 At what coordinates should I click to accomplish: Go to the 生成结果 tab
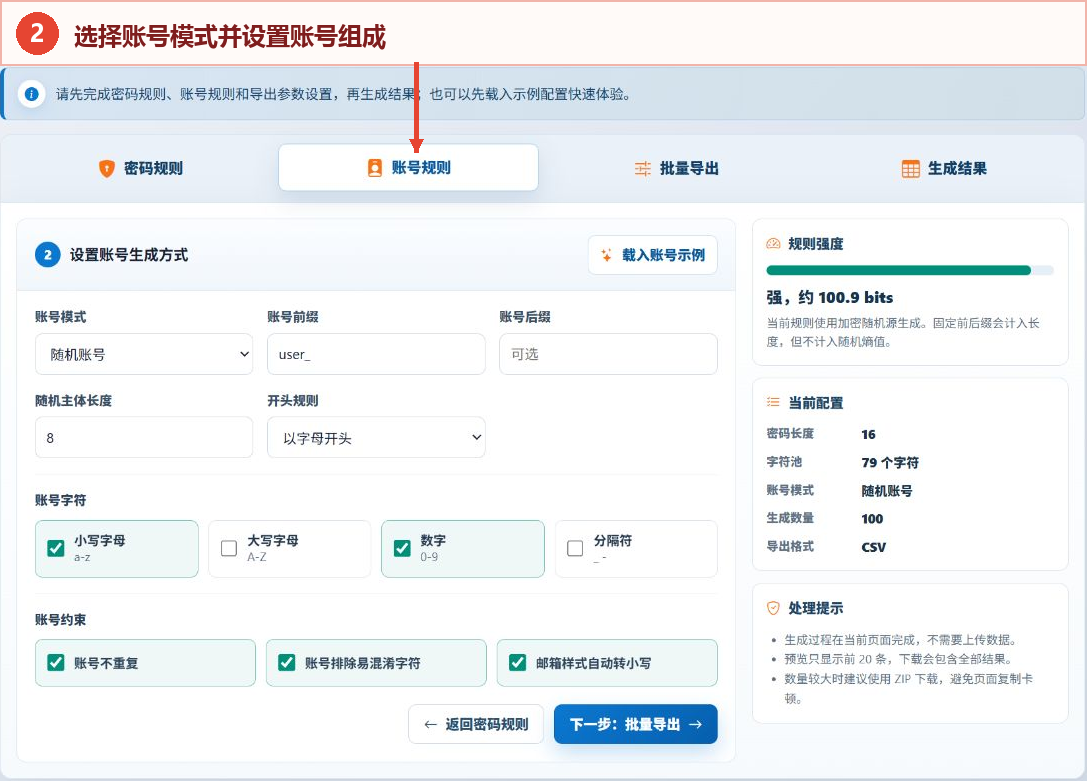[944, 168]
